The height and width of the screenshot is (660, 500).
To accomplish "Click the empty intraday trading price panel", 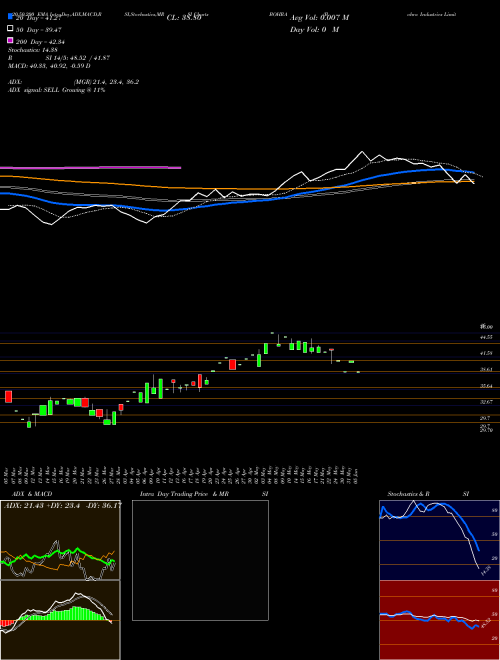I will point(200,560).
